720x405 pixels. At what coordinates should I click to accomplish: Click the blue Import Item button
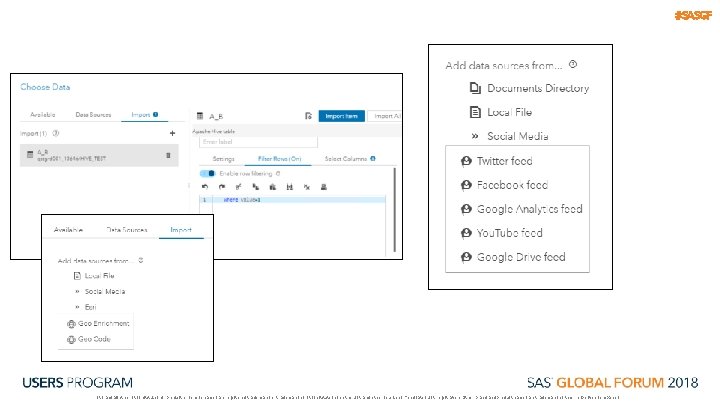342,116
